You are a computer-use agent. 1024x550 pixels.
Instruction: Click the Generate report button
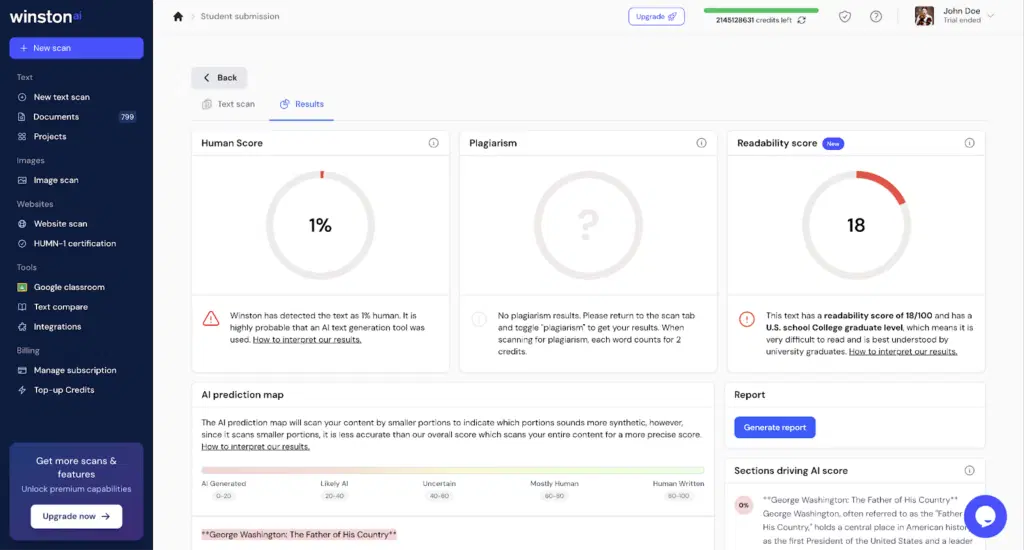[x=775, y=427]
